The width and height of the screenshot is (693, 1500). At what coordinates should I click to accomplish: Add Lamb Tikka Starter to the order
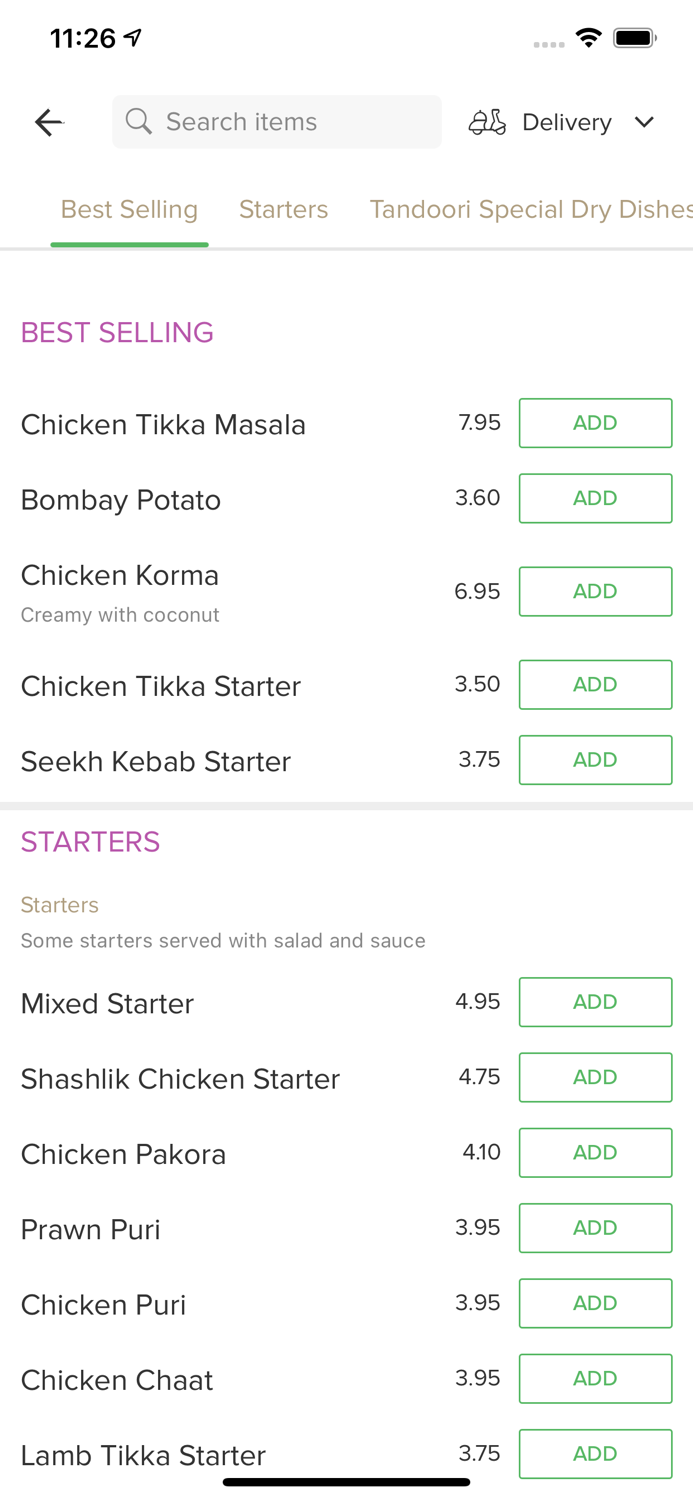(x=595, y=1453)
